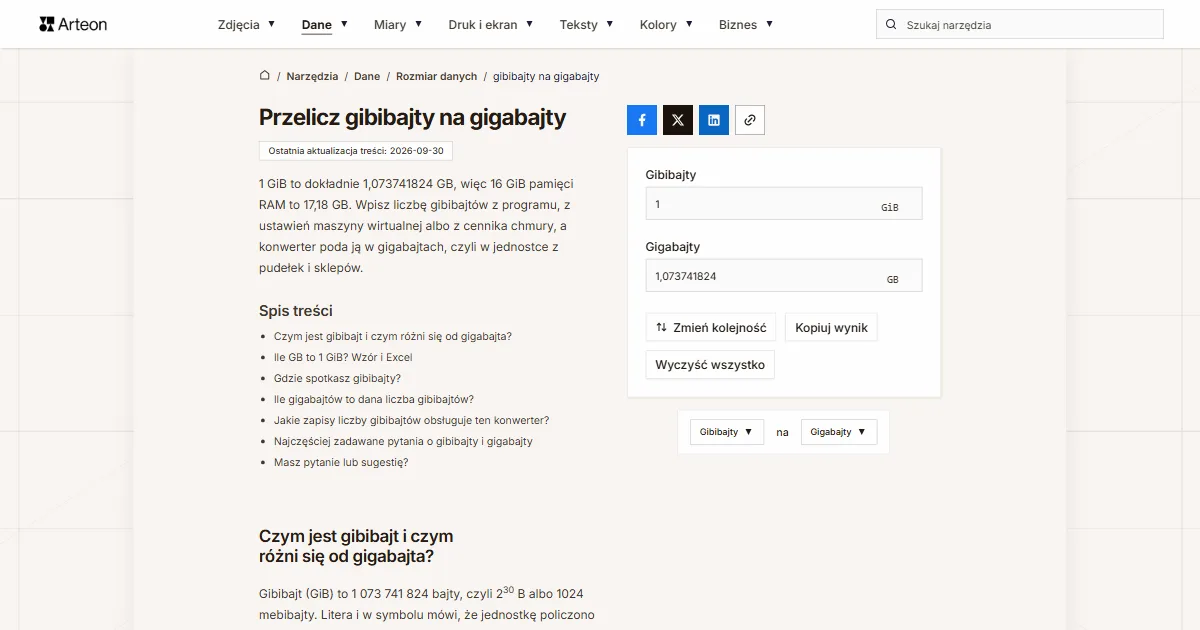Click the Kopiuj wynik button
This screenshot has width=1200, height=630.
831,328
